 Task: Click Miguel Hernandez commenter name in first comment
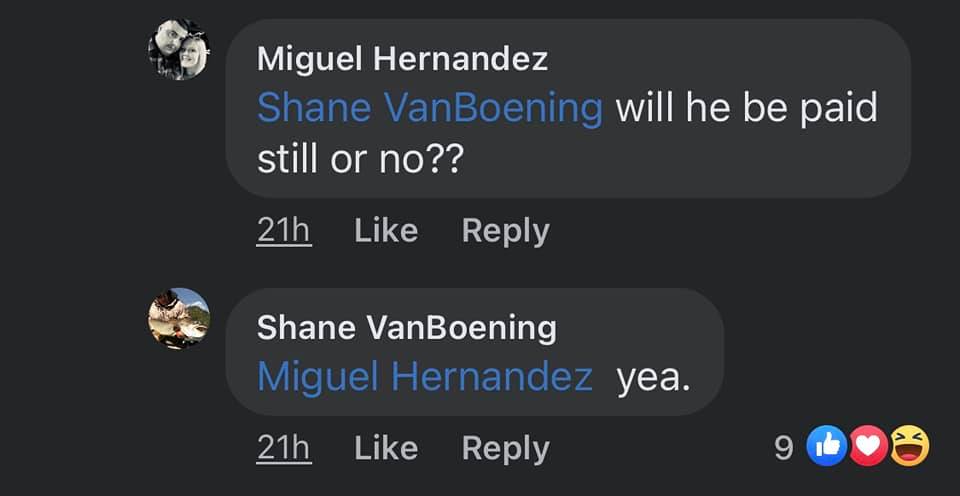click(402, 59)
